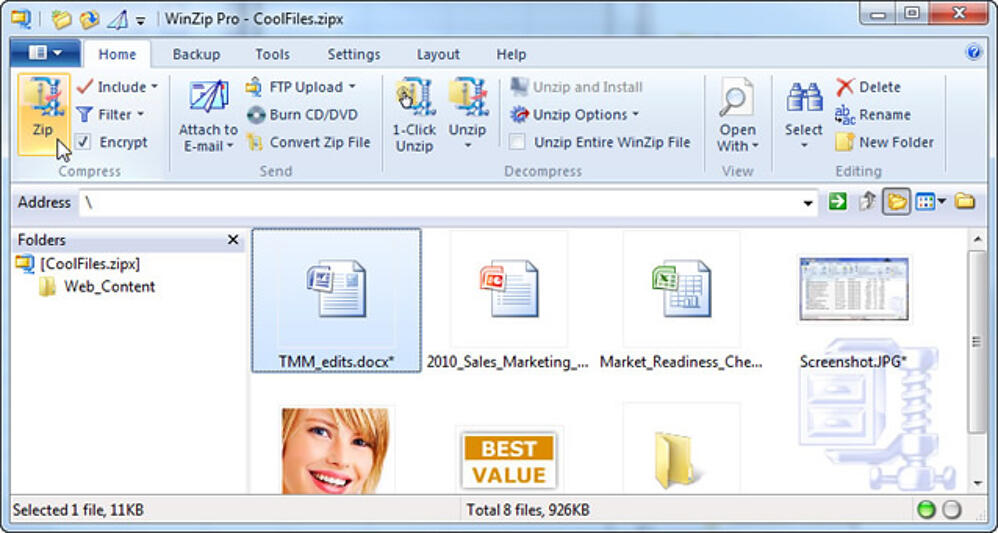Click the quick access open folder icon
Viewport: 998px width, 533px height.
click(x=62, y=19)
